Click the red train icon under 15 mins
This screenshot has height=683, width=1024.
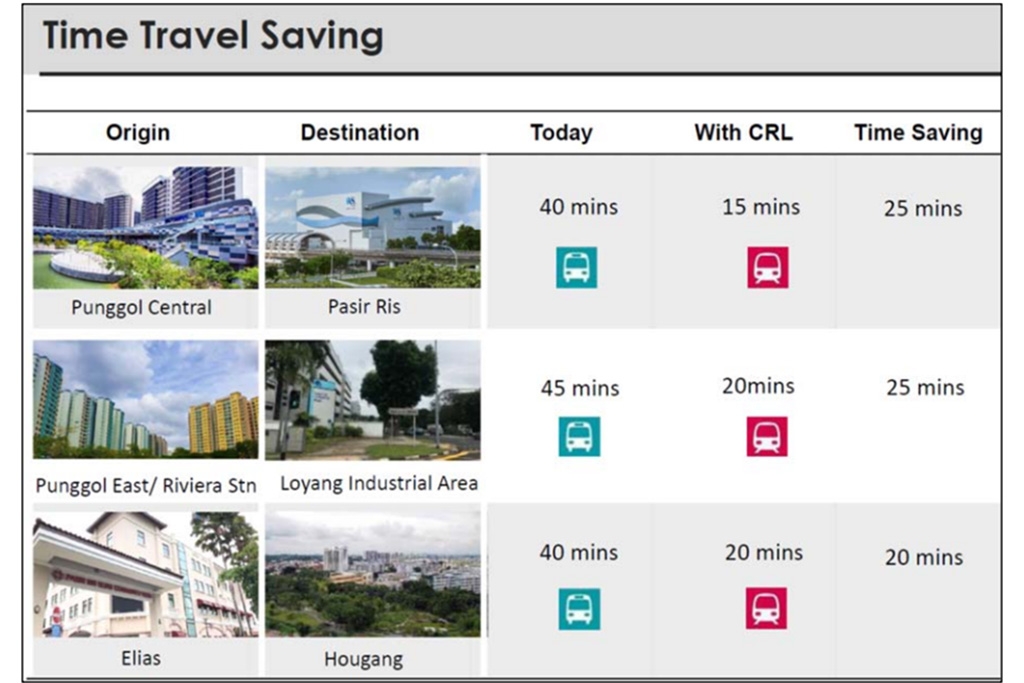coord(767,267)
